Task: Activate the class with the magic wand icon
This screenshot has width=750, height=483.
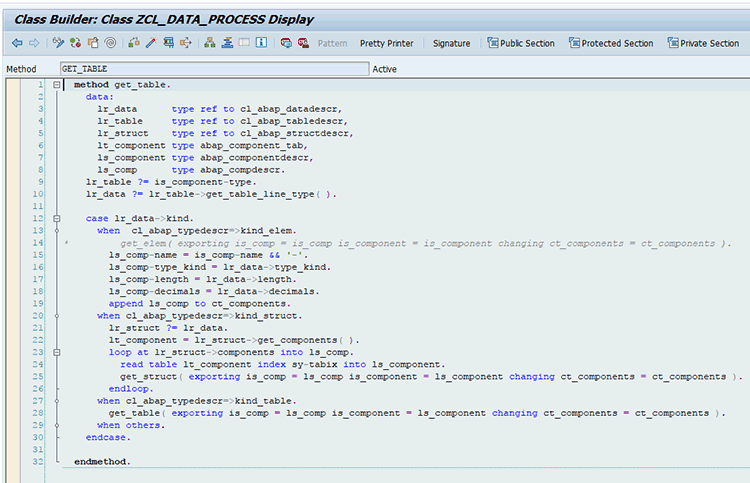Action: (x=151, y=43)
